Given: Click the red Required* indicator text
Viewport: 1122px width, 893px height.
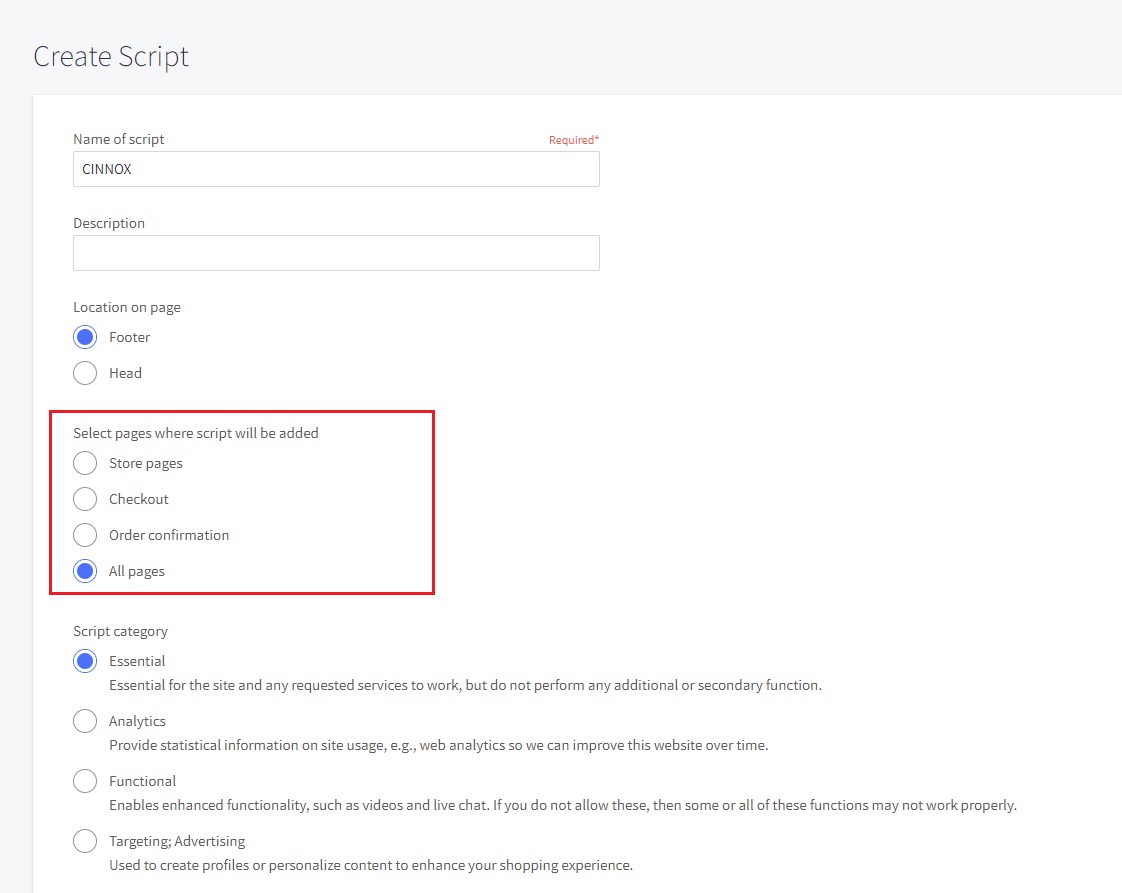Looking at the screenshot, I should pyautogui.click(x=573, y=140).
